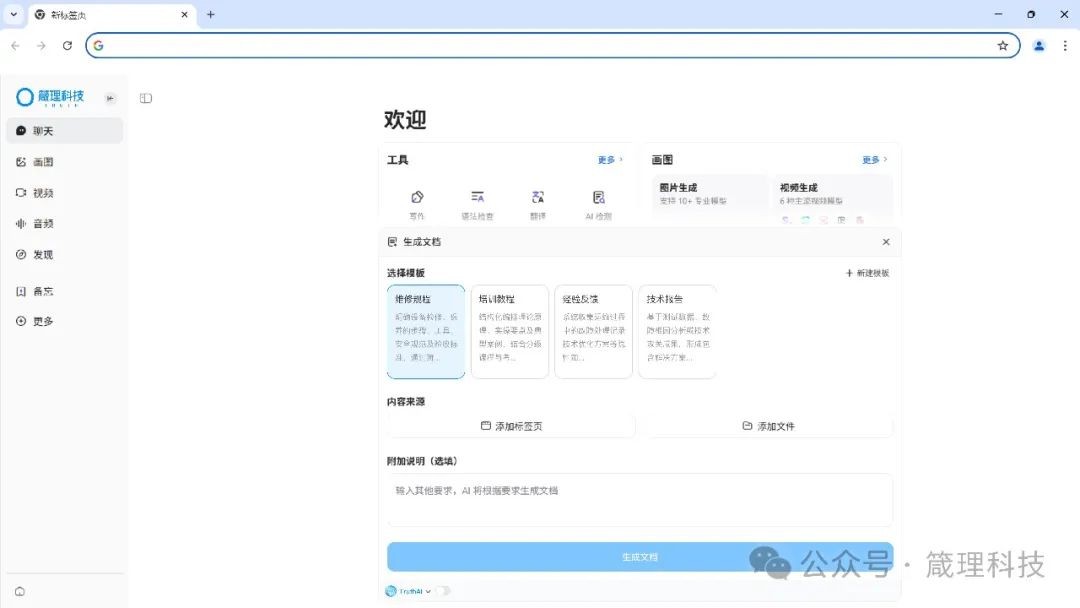
Task: Select the 聊天 chat menu item
Action: click(x=64, y=131)
